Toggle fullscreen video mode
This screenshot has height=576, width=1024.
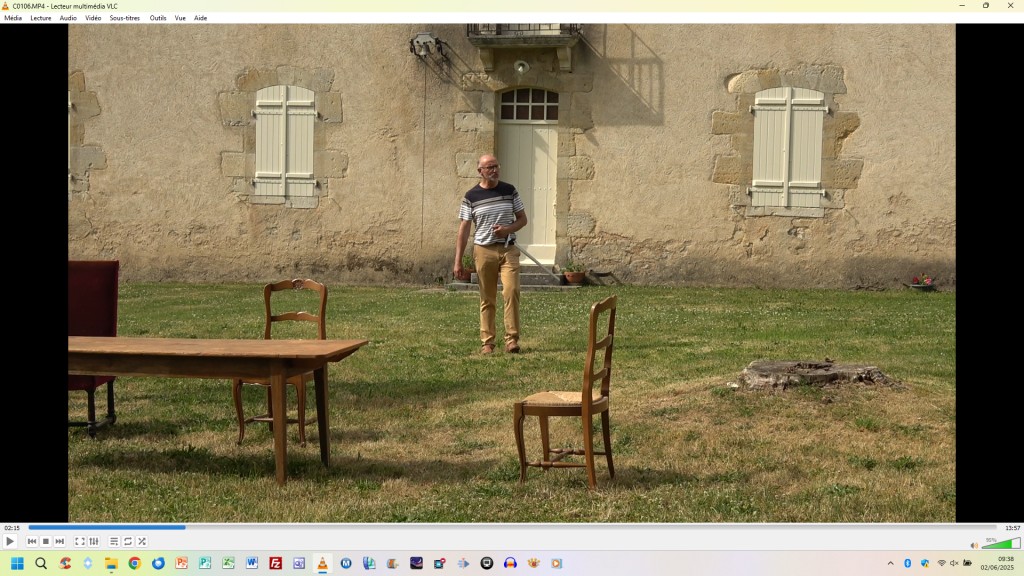click(80, 541)
